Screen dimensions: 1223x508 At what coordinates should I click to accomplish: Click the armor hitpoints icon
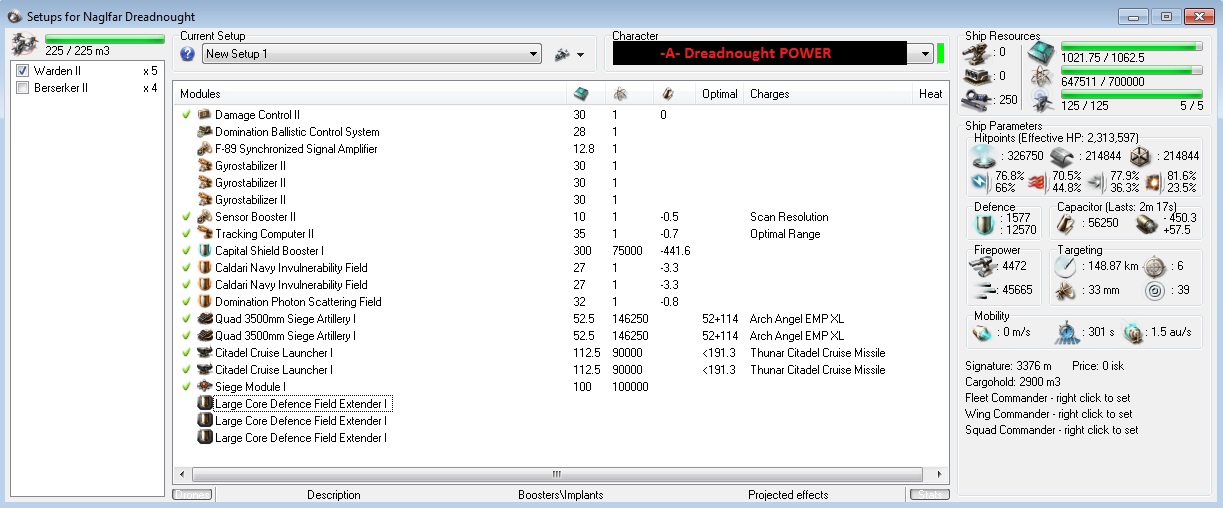click(x=1061, y=155)
